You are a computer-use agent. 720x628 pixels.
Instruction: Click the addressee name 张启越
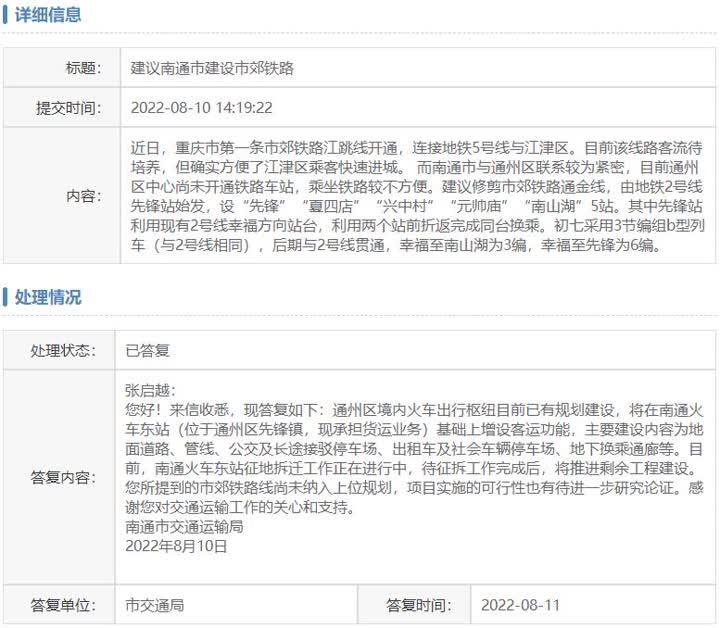coord(147,391)
